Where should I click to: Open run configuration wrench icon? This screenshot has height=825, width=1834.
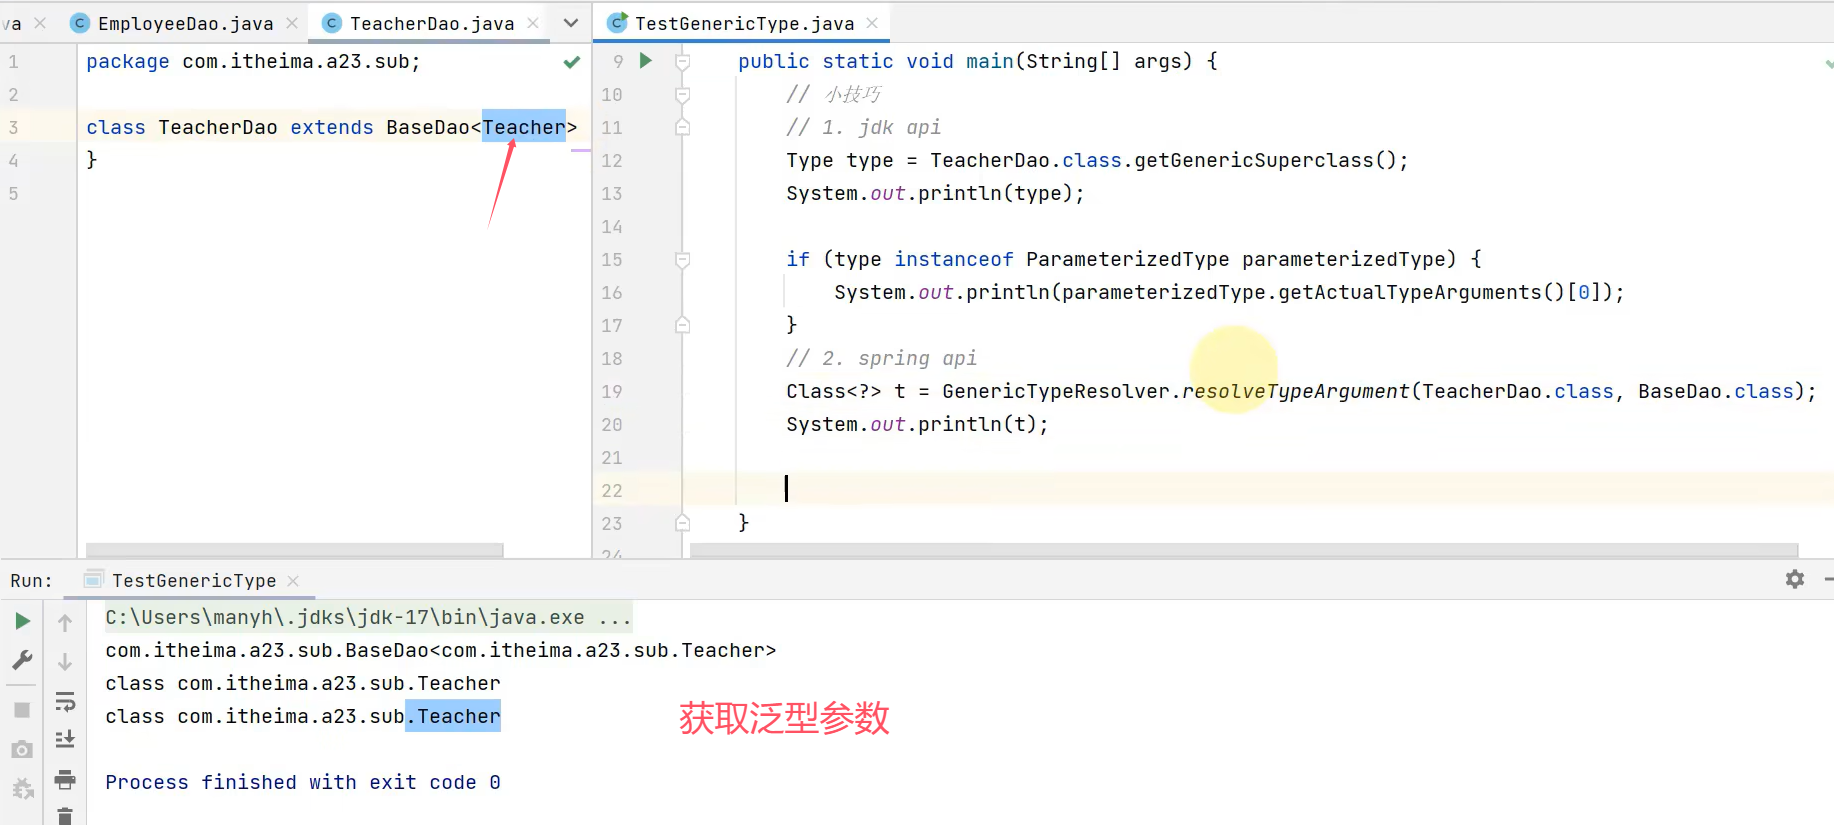pos(22,660)
